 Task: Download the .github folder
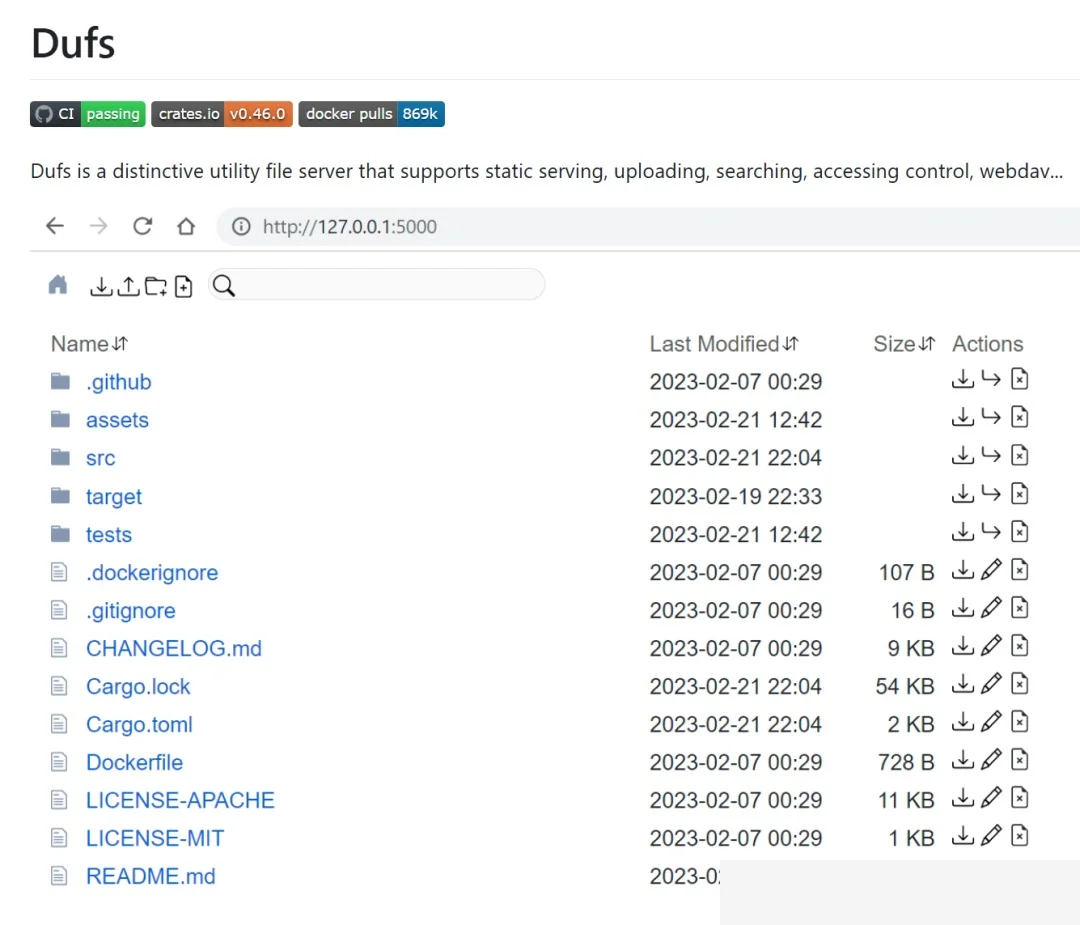962,379
